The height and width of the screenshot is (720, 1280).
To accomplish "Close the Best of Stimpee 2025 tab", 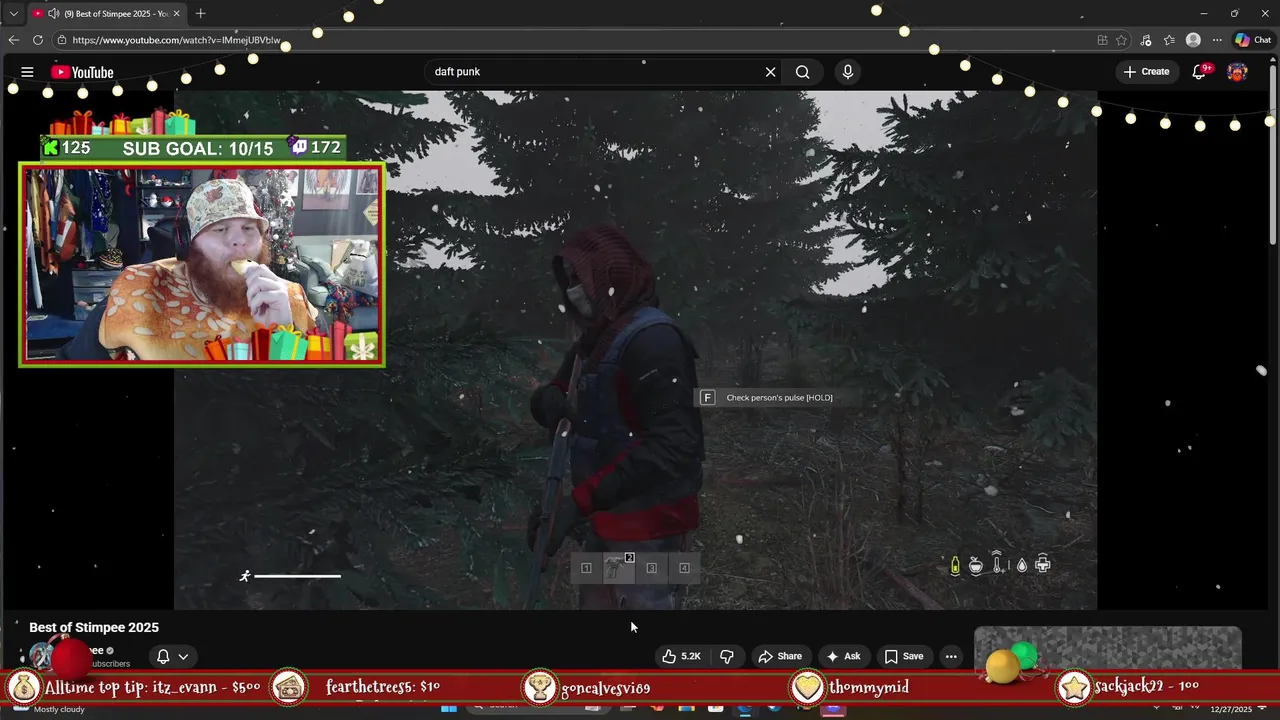I will (177, 14).
